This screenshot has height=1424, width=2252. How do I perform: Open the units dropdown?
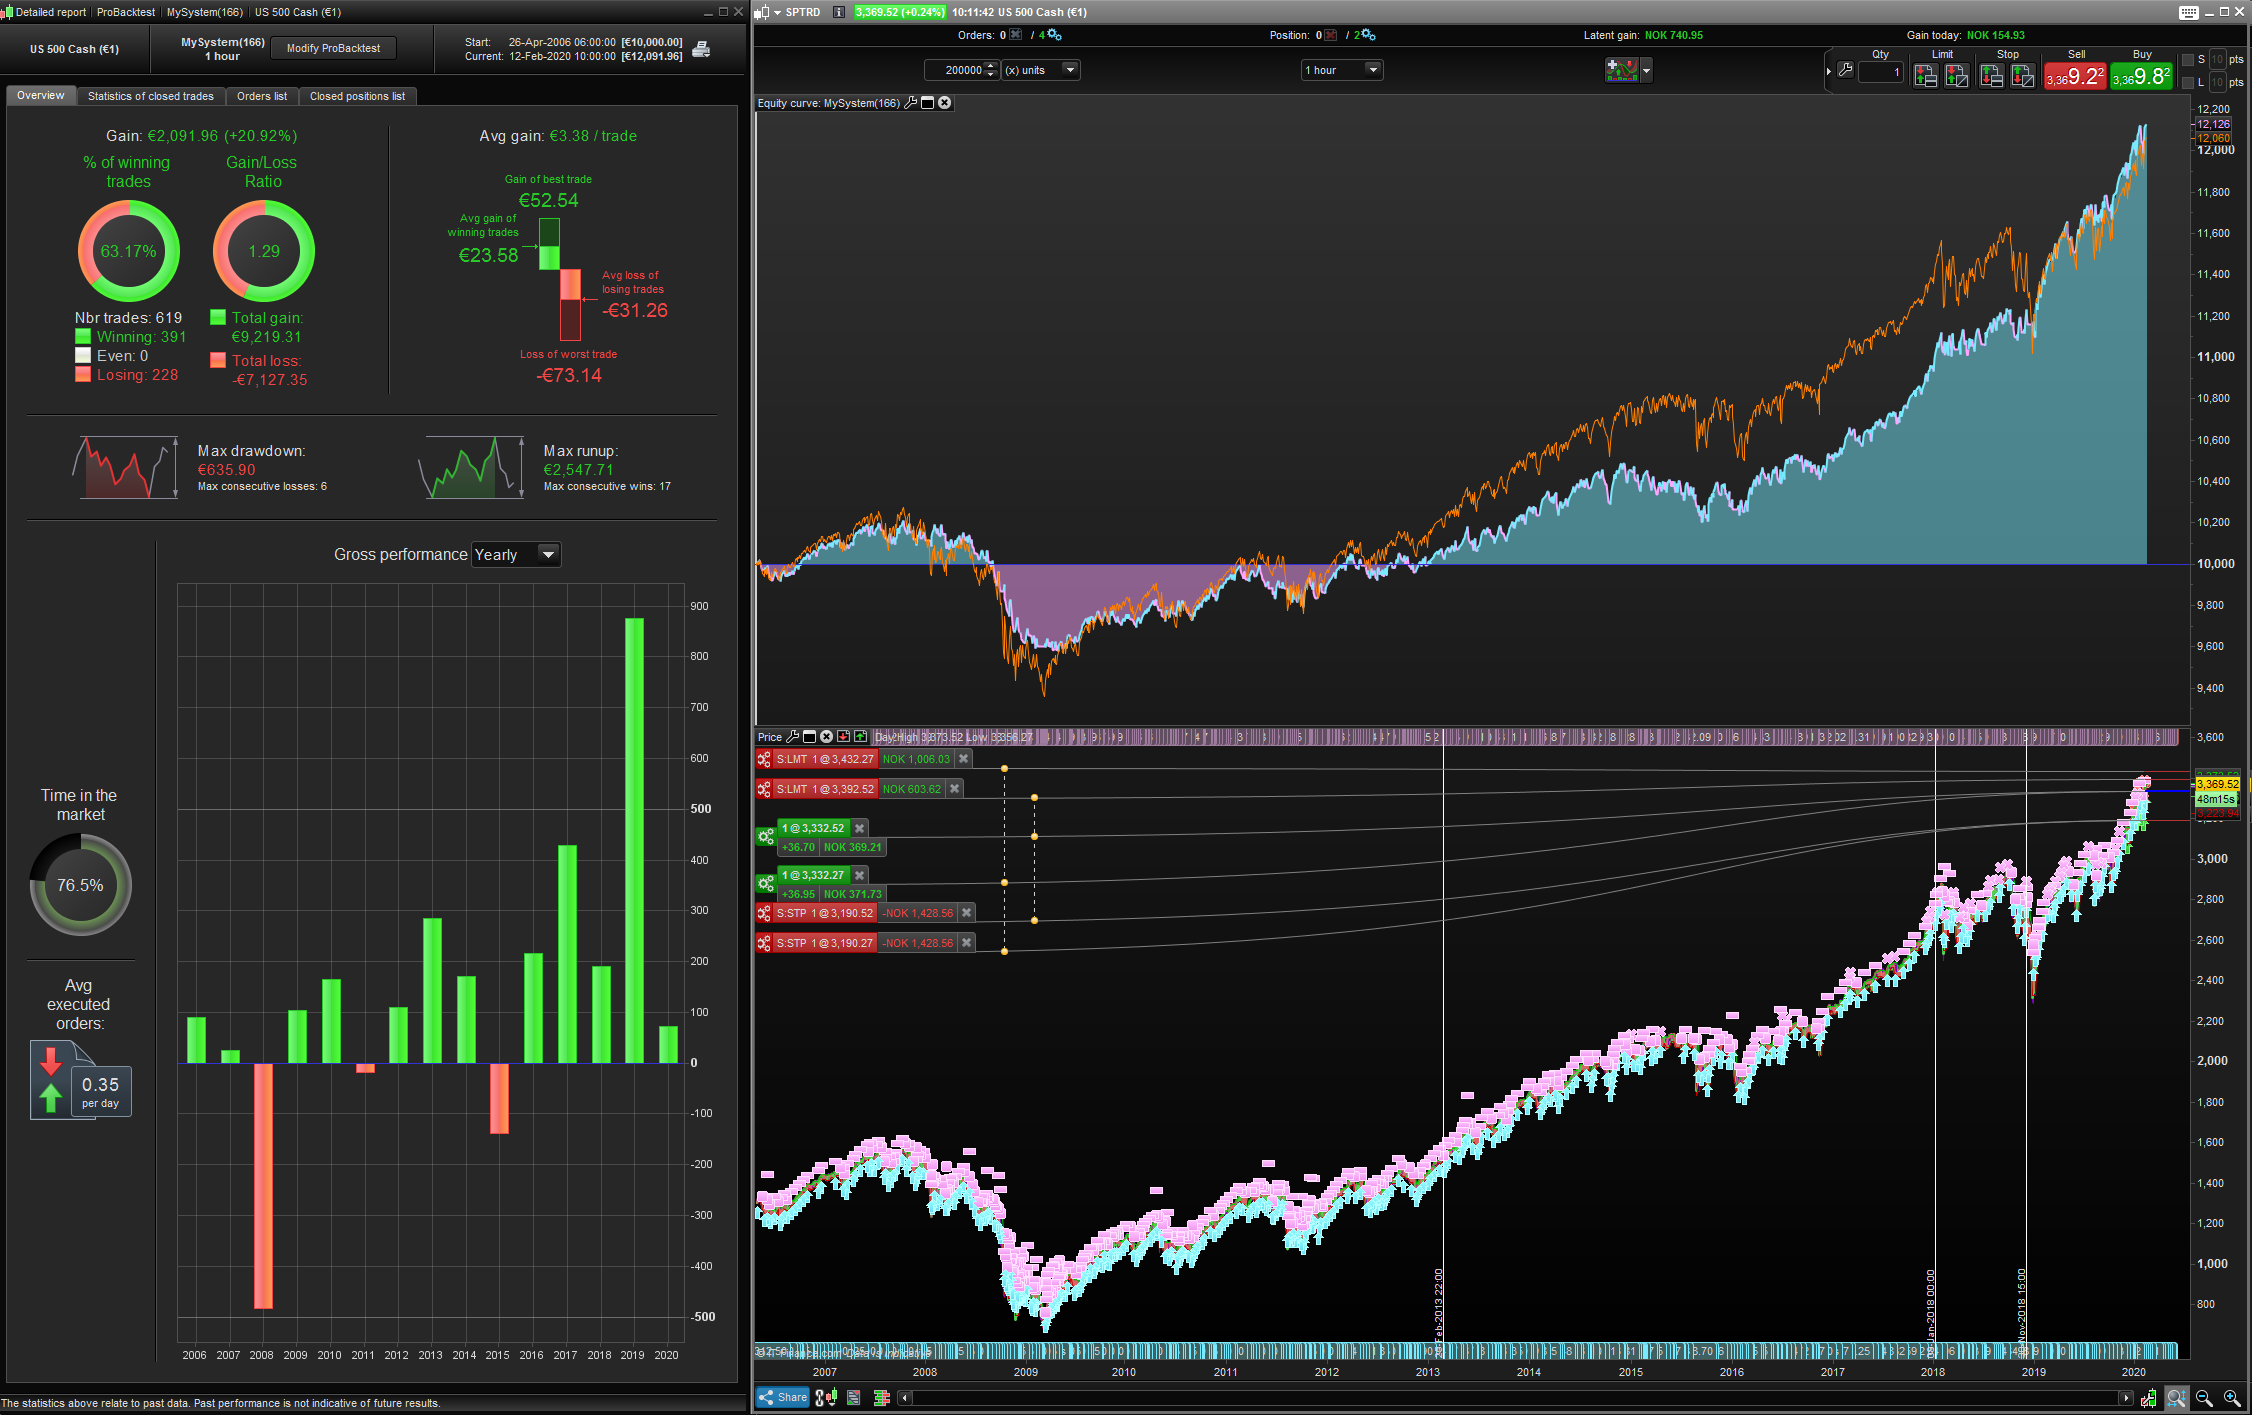tap(1070, 70)
